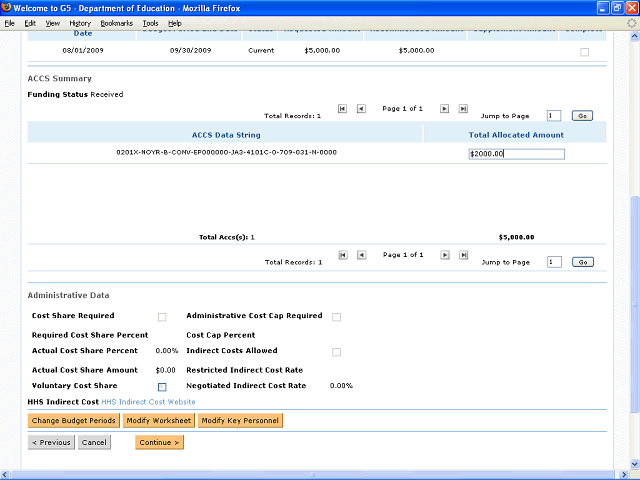Click next page arrow in pager below Total Accs
This screenshot has width=640, height=480.
(x=445, y=256)
